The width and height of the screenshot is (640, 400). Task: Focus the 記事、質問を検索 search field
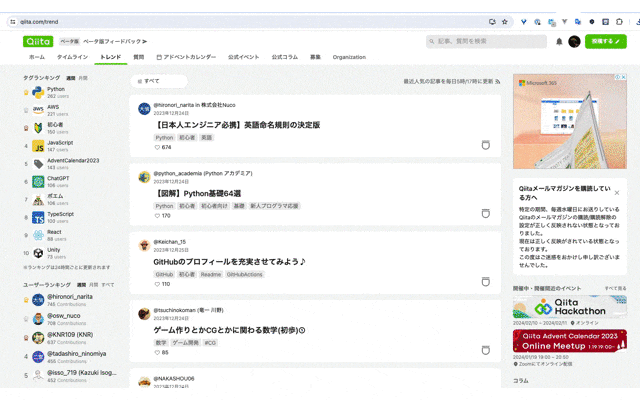click(486, 41)
